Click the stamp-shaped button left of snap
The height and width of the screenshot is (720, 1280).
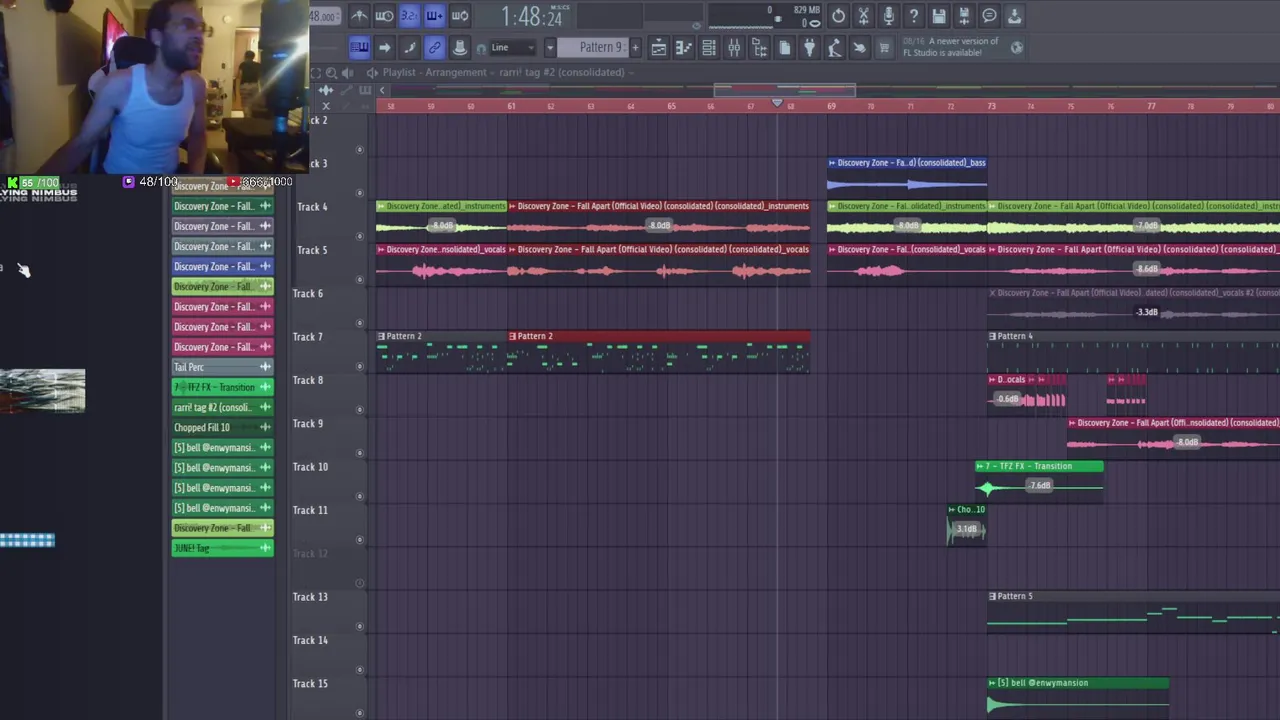(460, 48)
